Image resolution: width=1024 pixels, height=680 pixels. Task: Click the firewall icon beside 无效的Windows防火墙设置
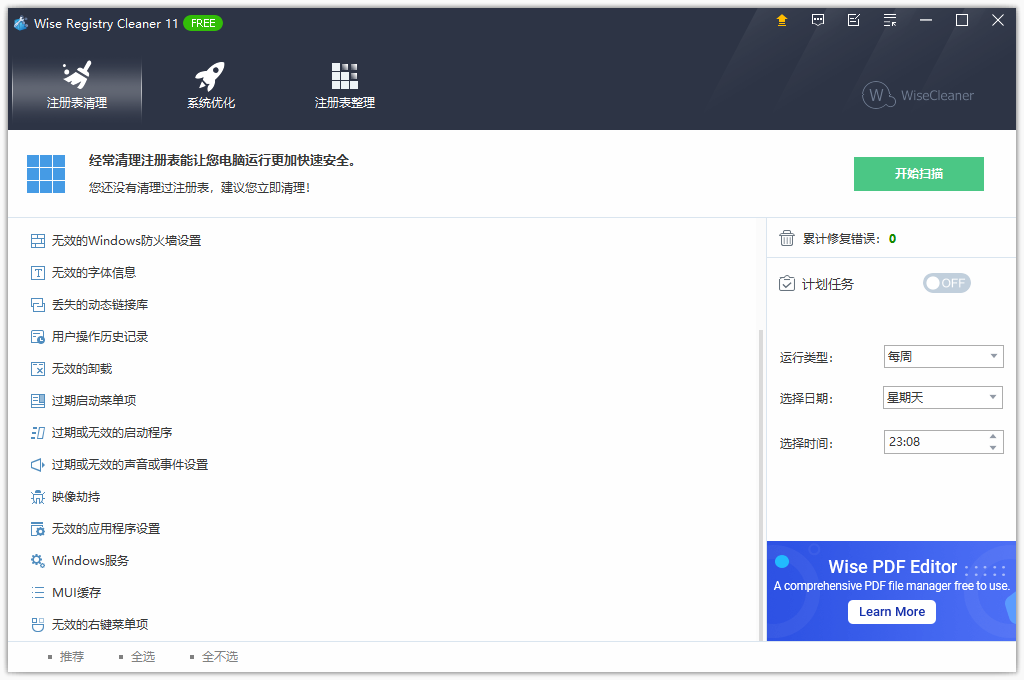tap(38, 241)
